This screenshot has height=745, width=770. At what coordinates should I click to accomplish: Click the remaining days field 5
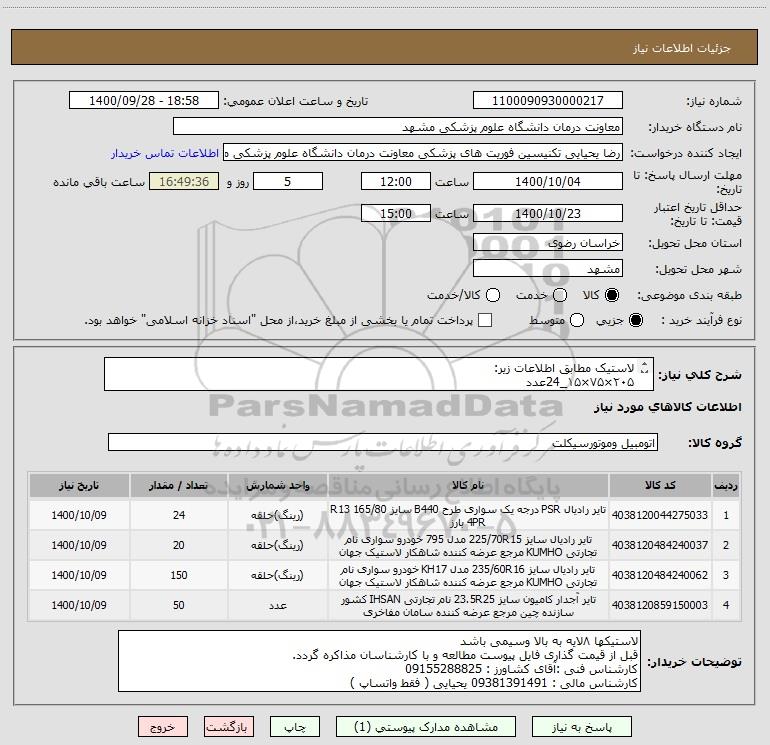coord(288,181)
